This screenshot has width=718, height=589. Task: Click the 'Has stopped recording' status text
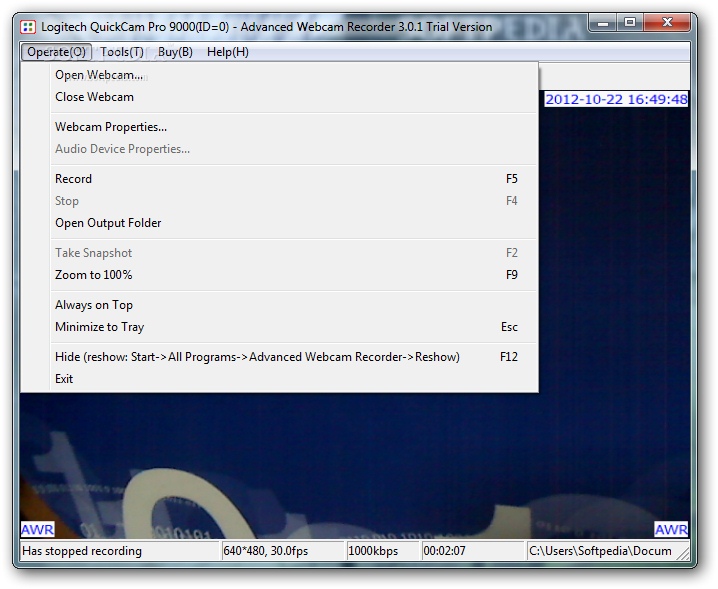point(82,551)
